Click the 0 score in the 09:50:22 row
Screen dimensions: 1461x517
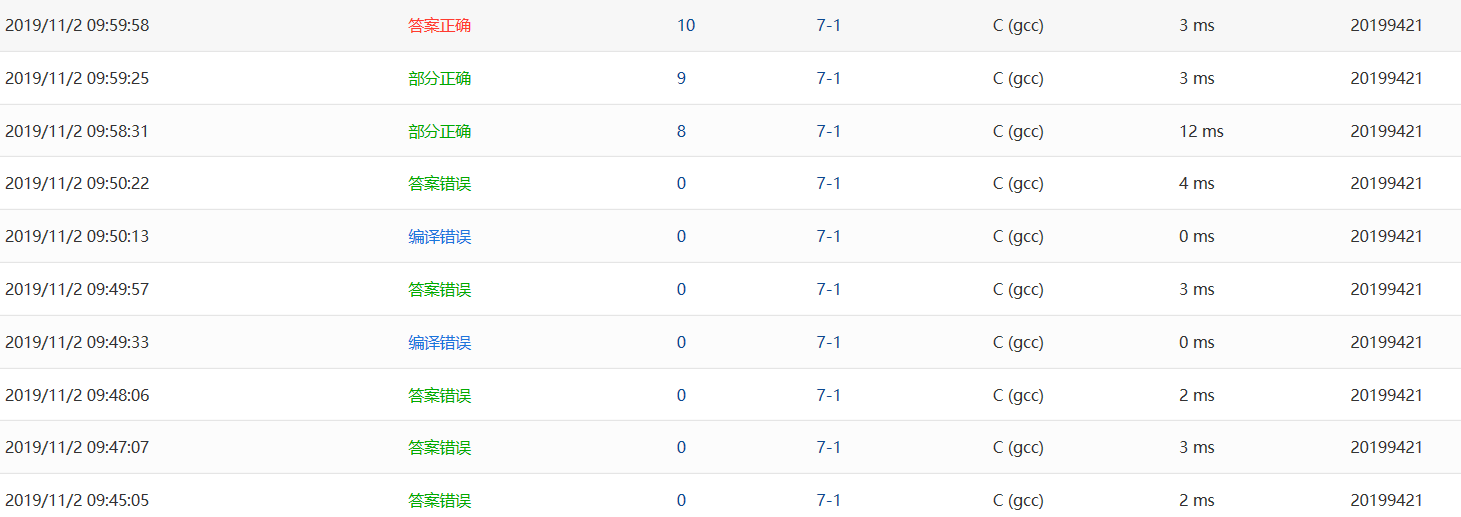[681, 184]
